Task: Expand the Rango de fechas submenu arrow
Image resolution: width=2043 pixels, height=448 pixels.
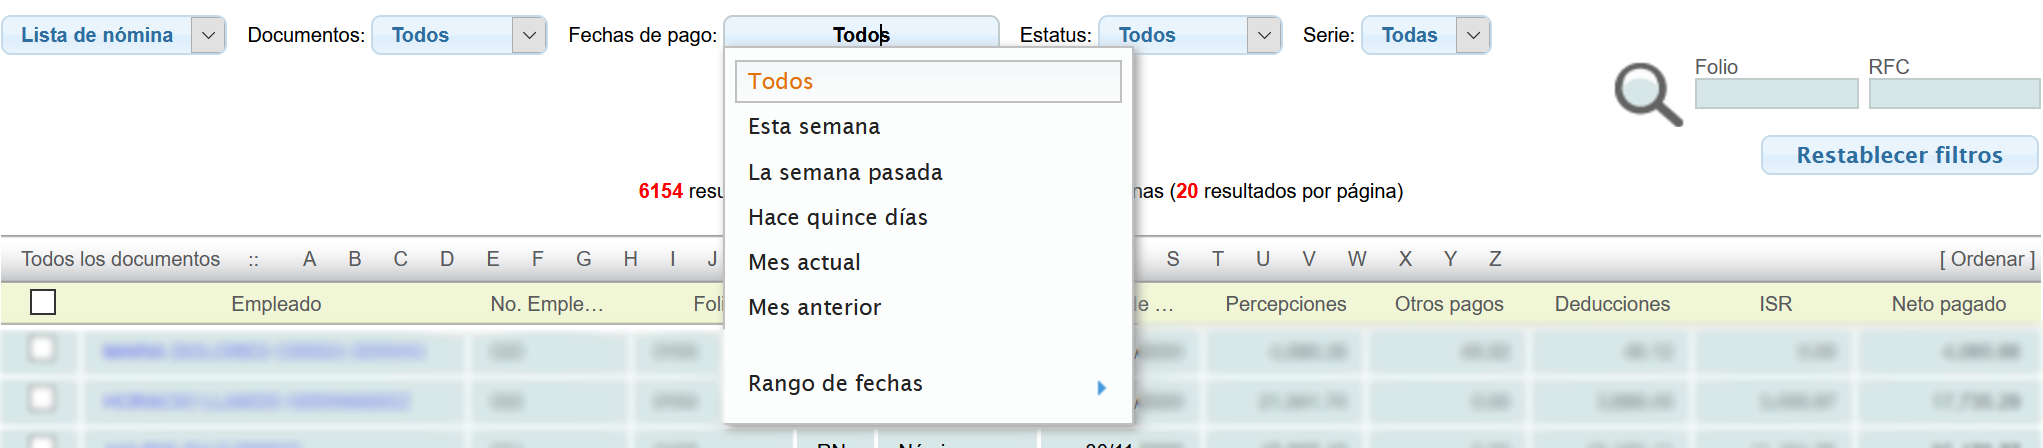Action: 1101,387
